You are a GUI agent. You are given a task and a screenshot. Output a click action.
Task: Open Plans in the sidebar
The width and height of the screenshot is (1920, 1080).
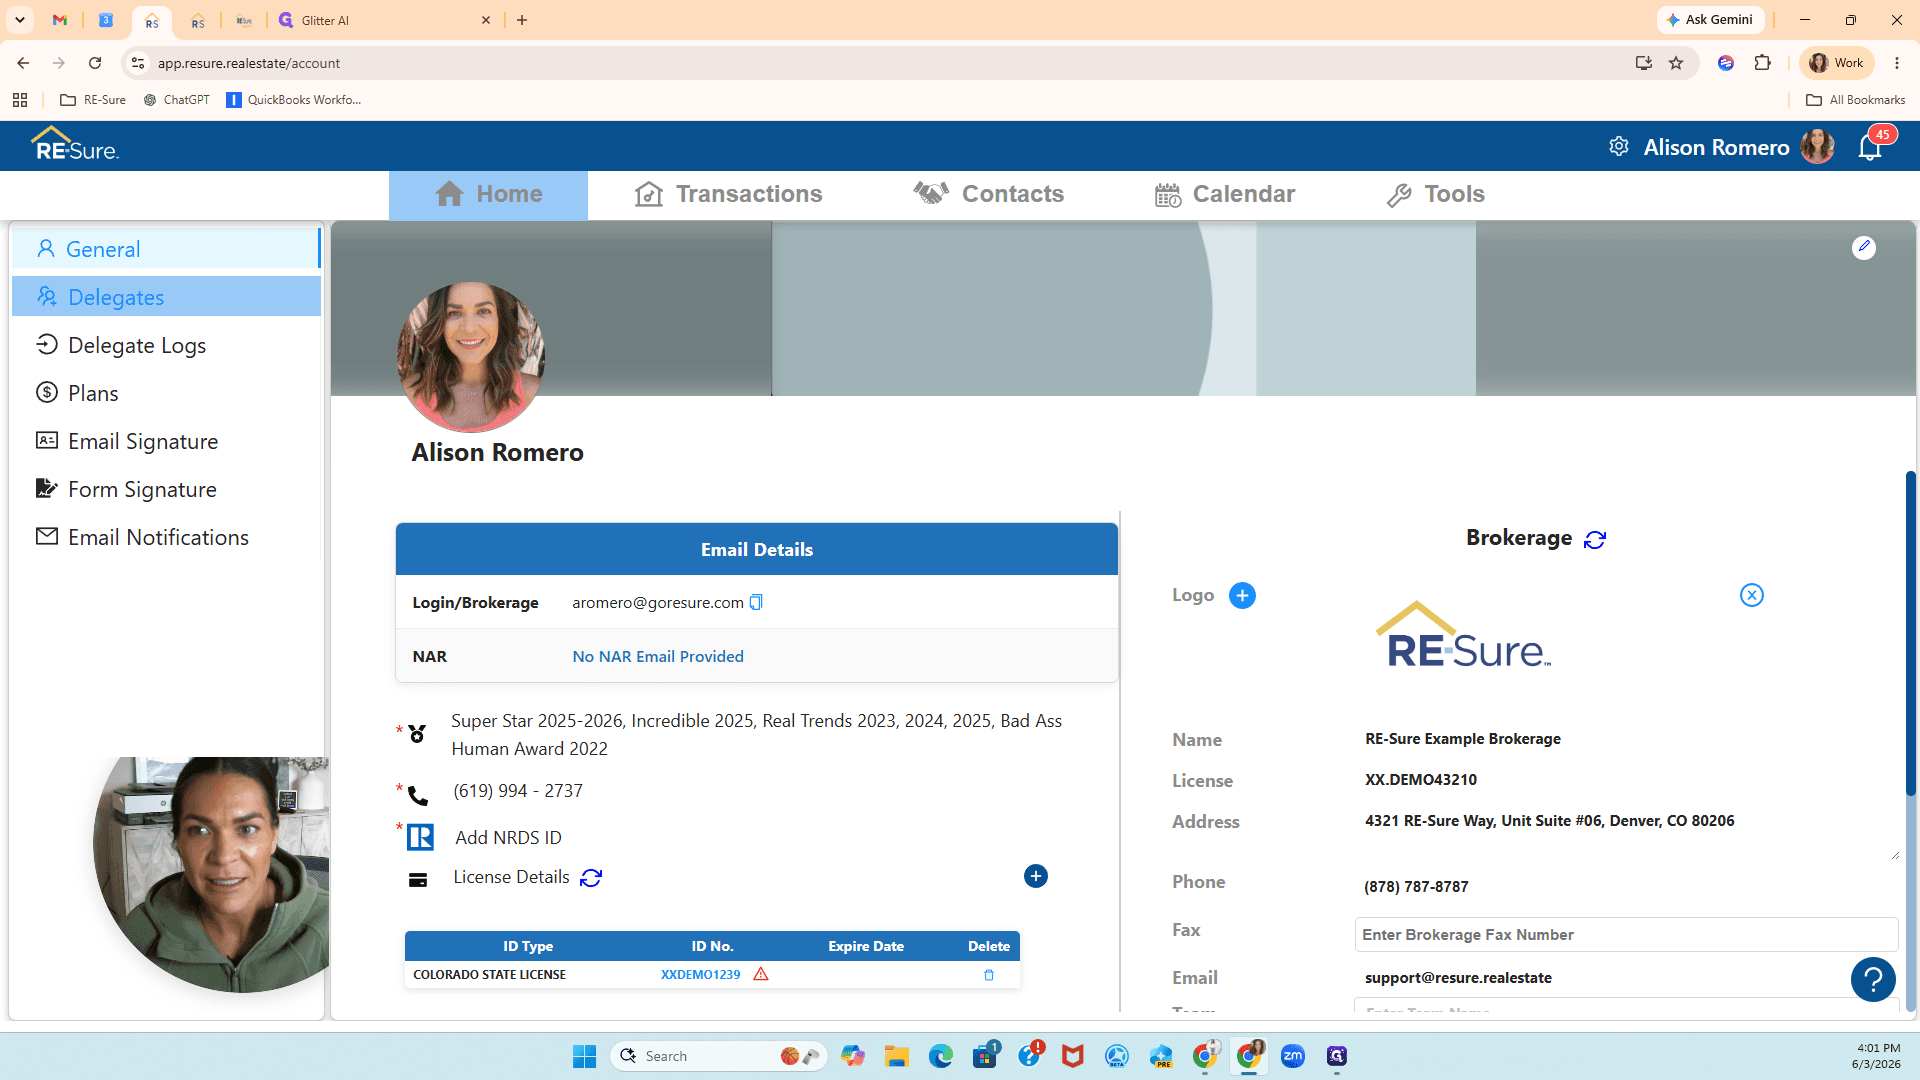(x=166, y=393)
